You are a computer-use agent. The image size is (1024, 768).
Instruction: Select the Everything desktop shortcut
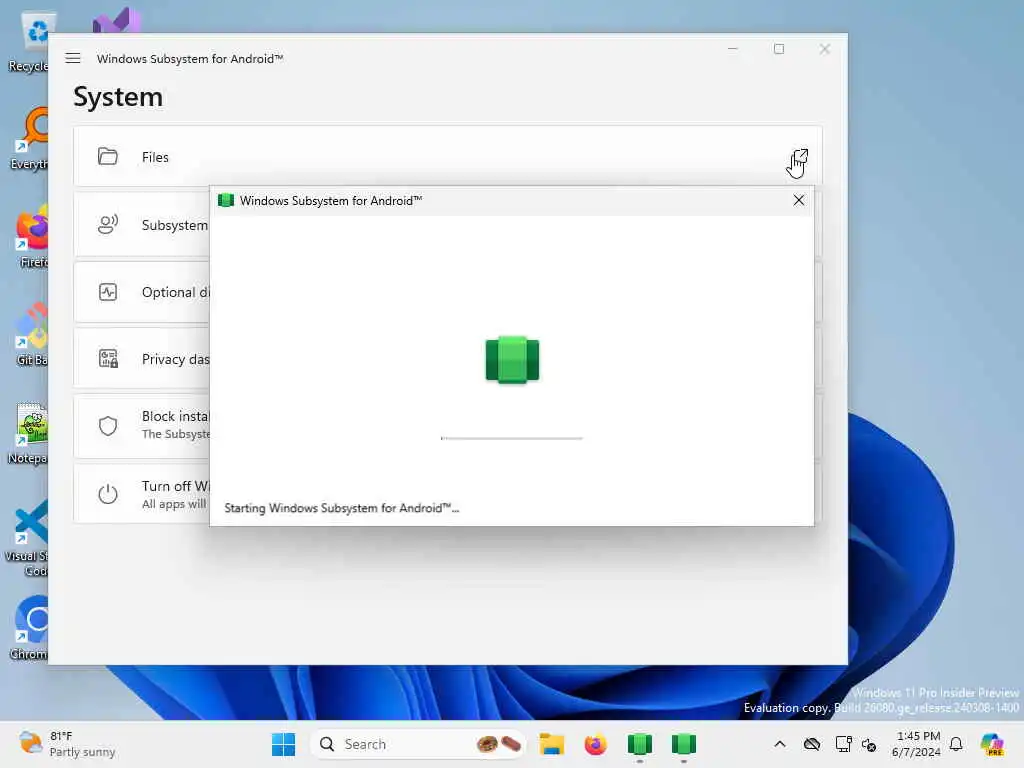[x=29, y=139]
